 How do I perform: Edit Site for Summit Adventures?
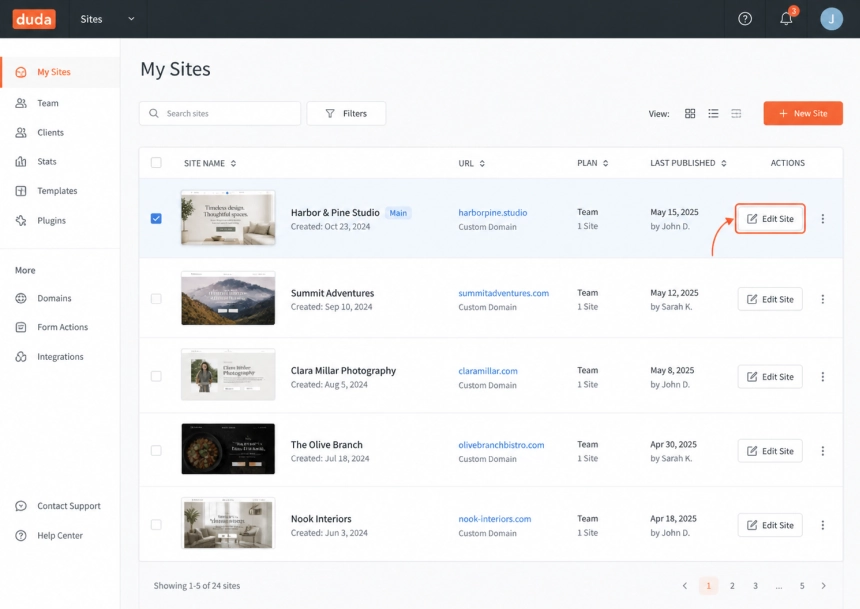770,299
